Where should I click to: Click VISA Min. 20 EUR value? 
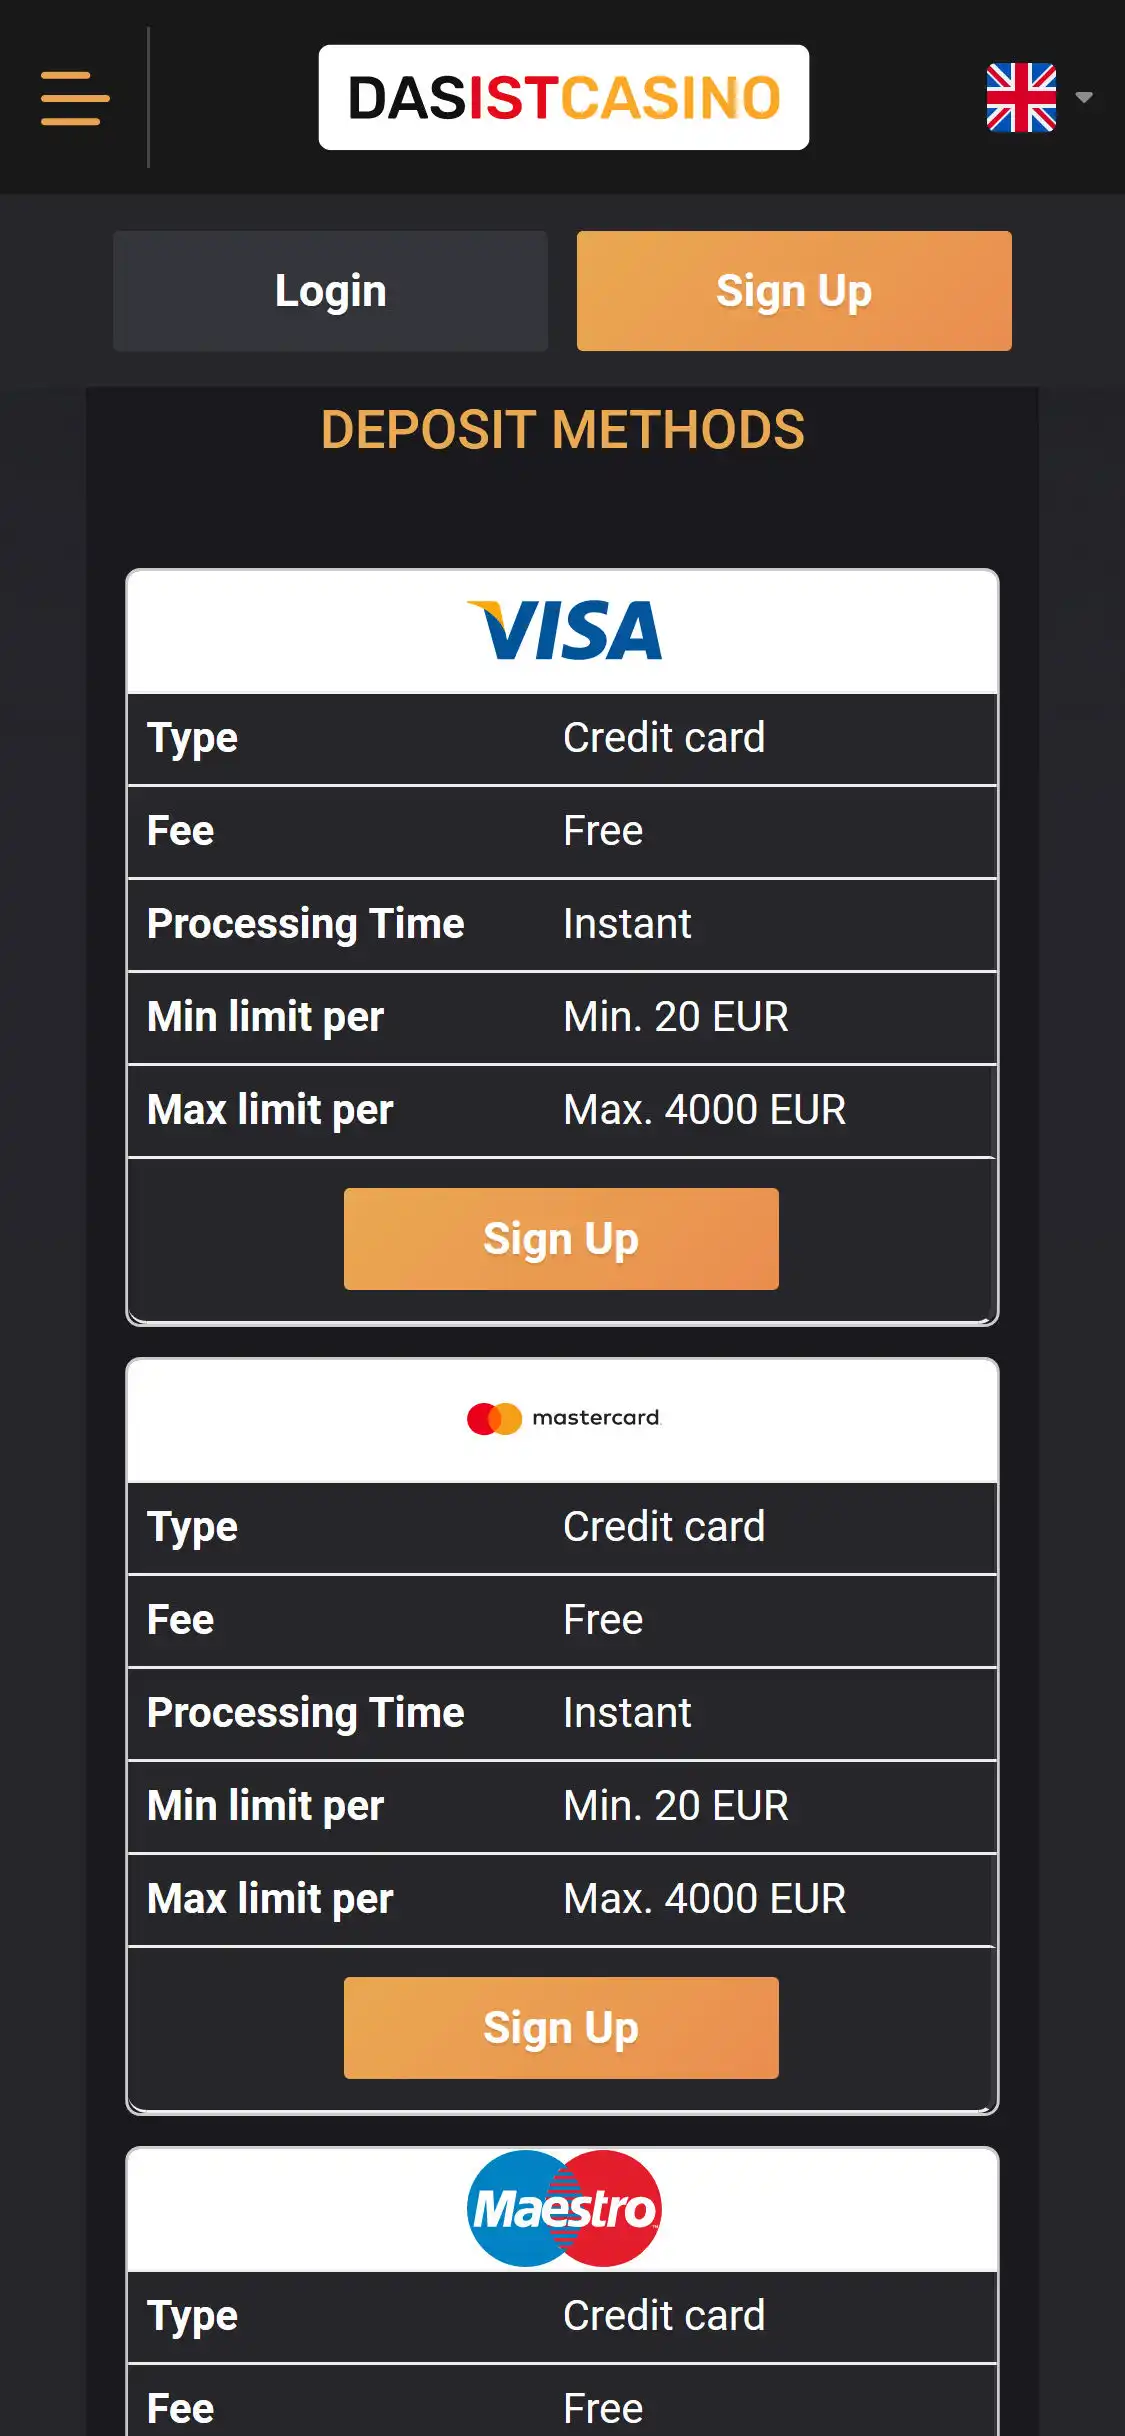coord(676,1017)
